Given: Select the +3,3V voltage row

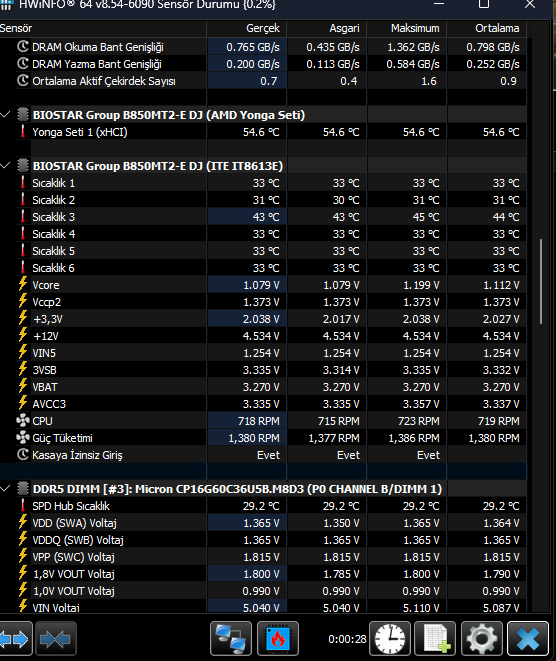Looking at the screenshot, I should 263,319.
